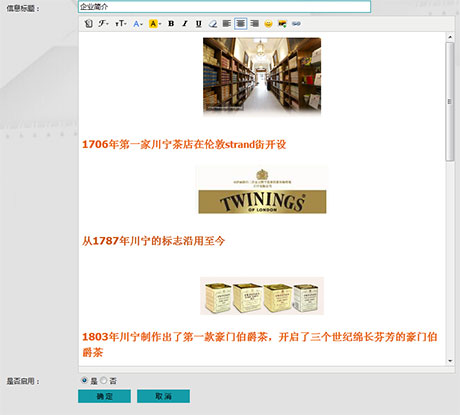Click the paragraph starting with 1803年川宁制作

[x=260, y=344]
